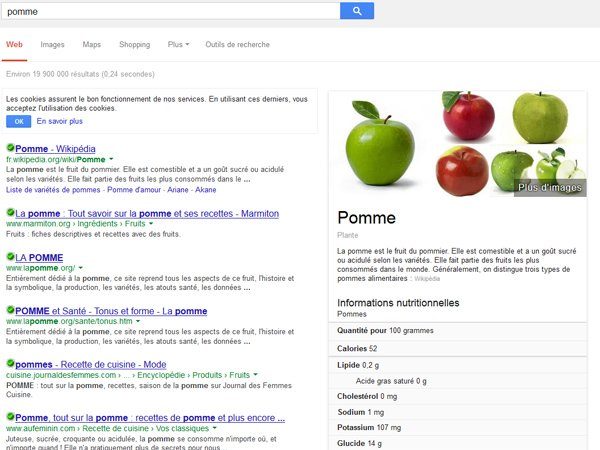Open the Pomme, tout sur la pomme result
Screen dimensions: 600x450
[x=150, y=418]
